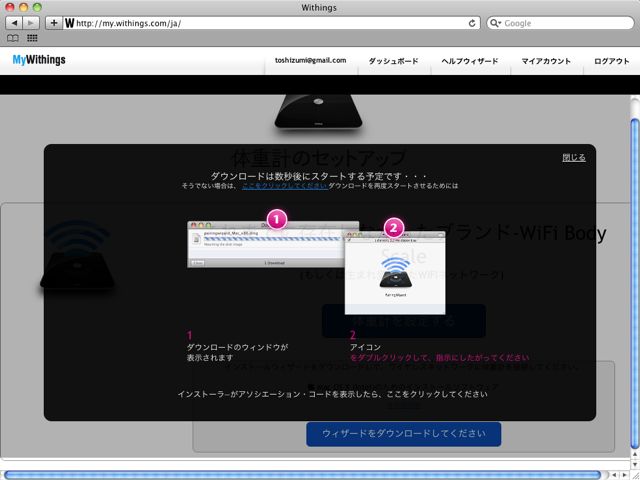Click the scroll left arrow at bottom

pos(615,475)
